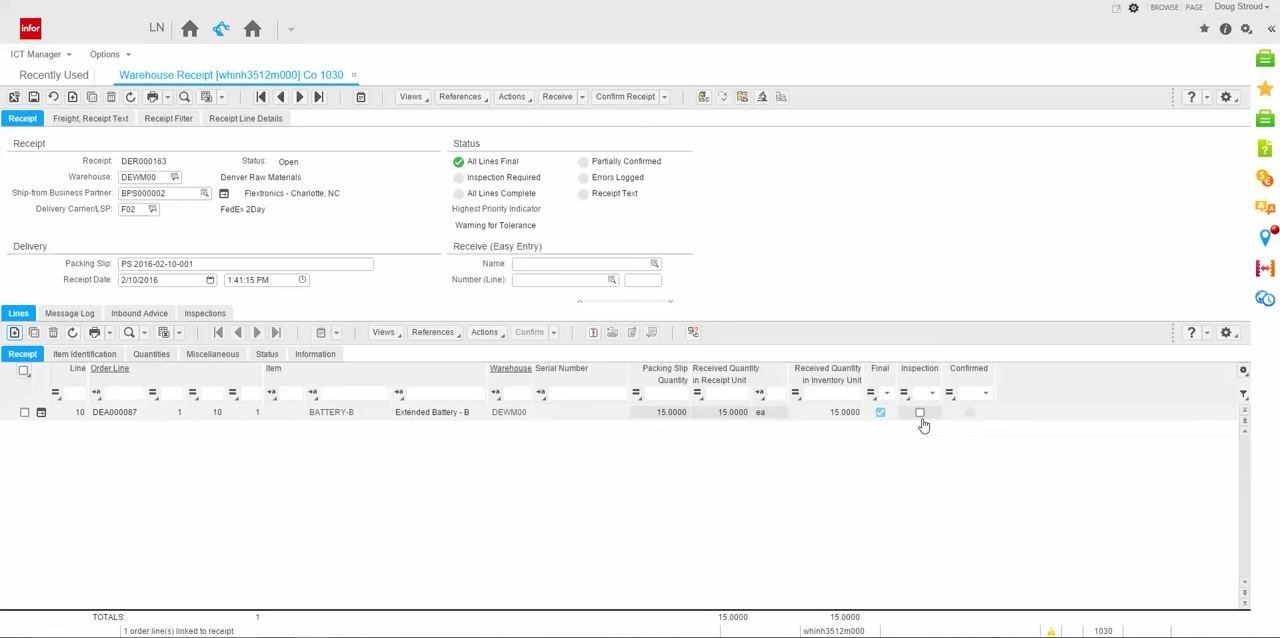Tick the Inspection checkbox for line 10
This screenshot has width=1280, height=638.
coord(920,412)
